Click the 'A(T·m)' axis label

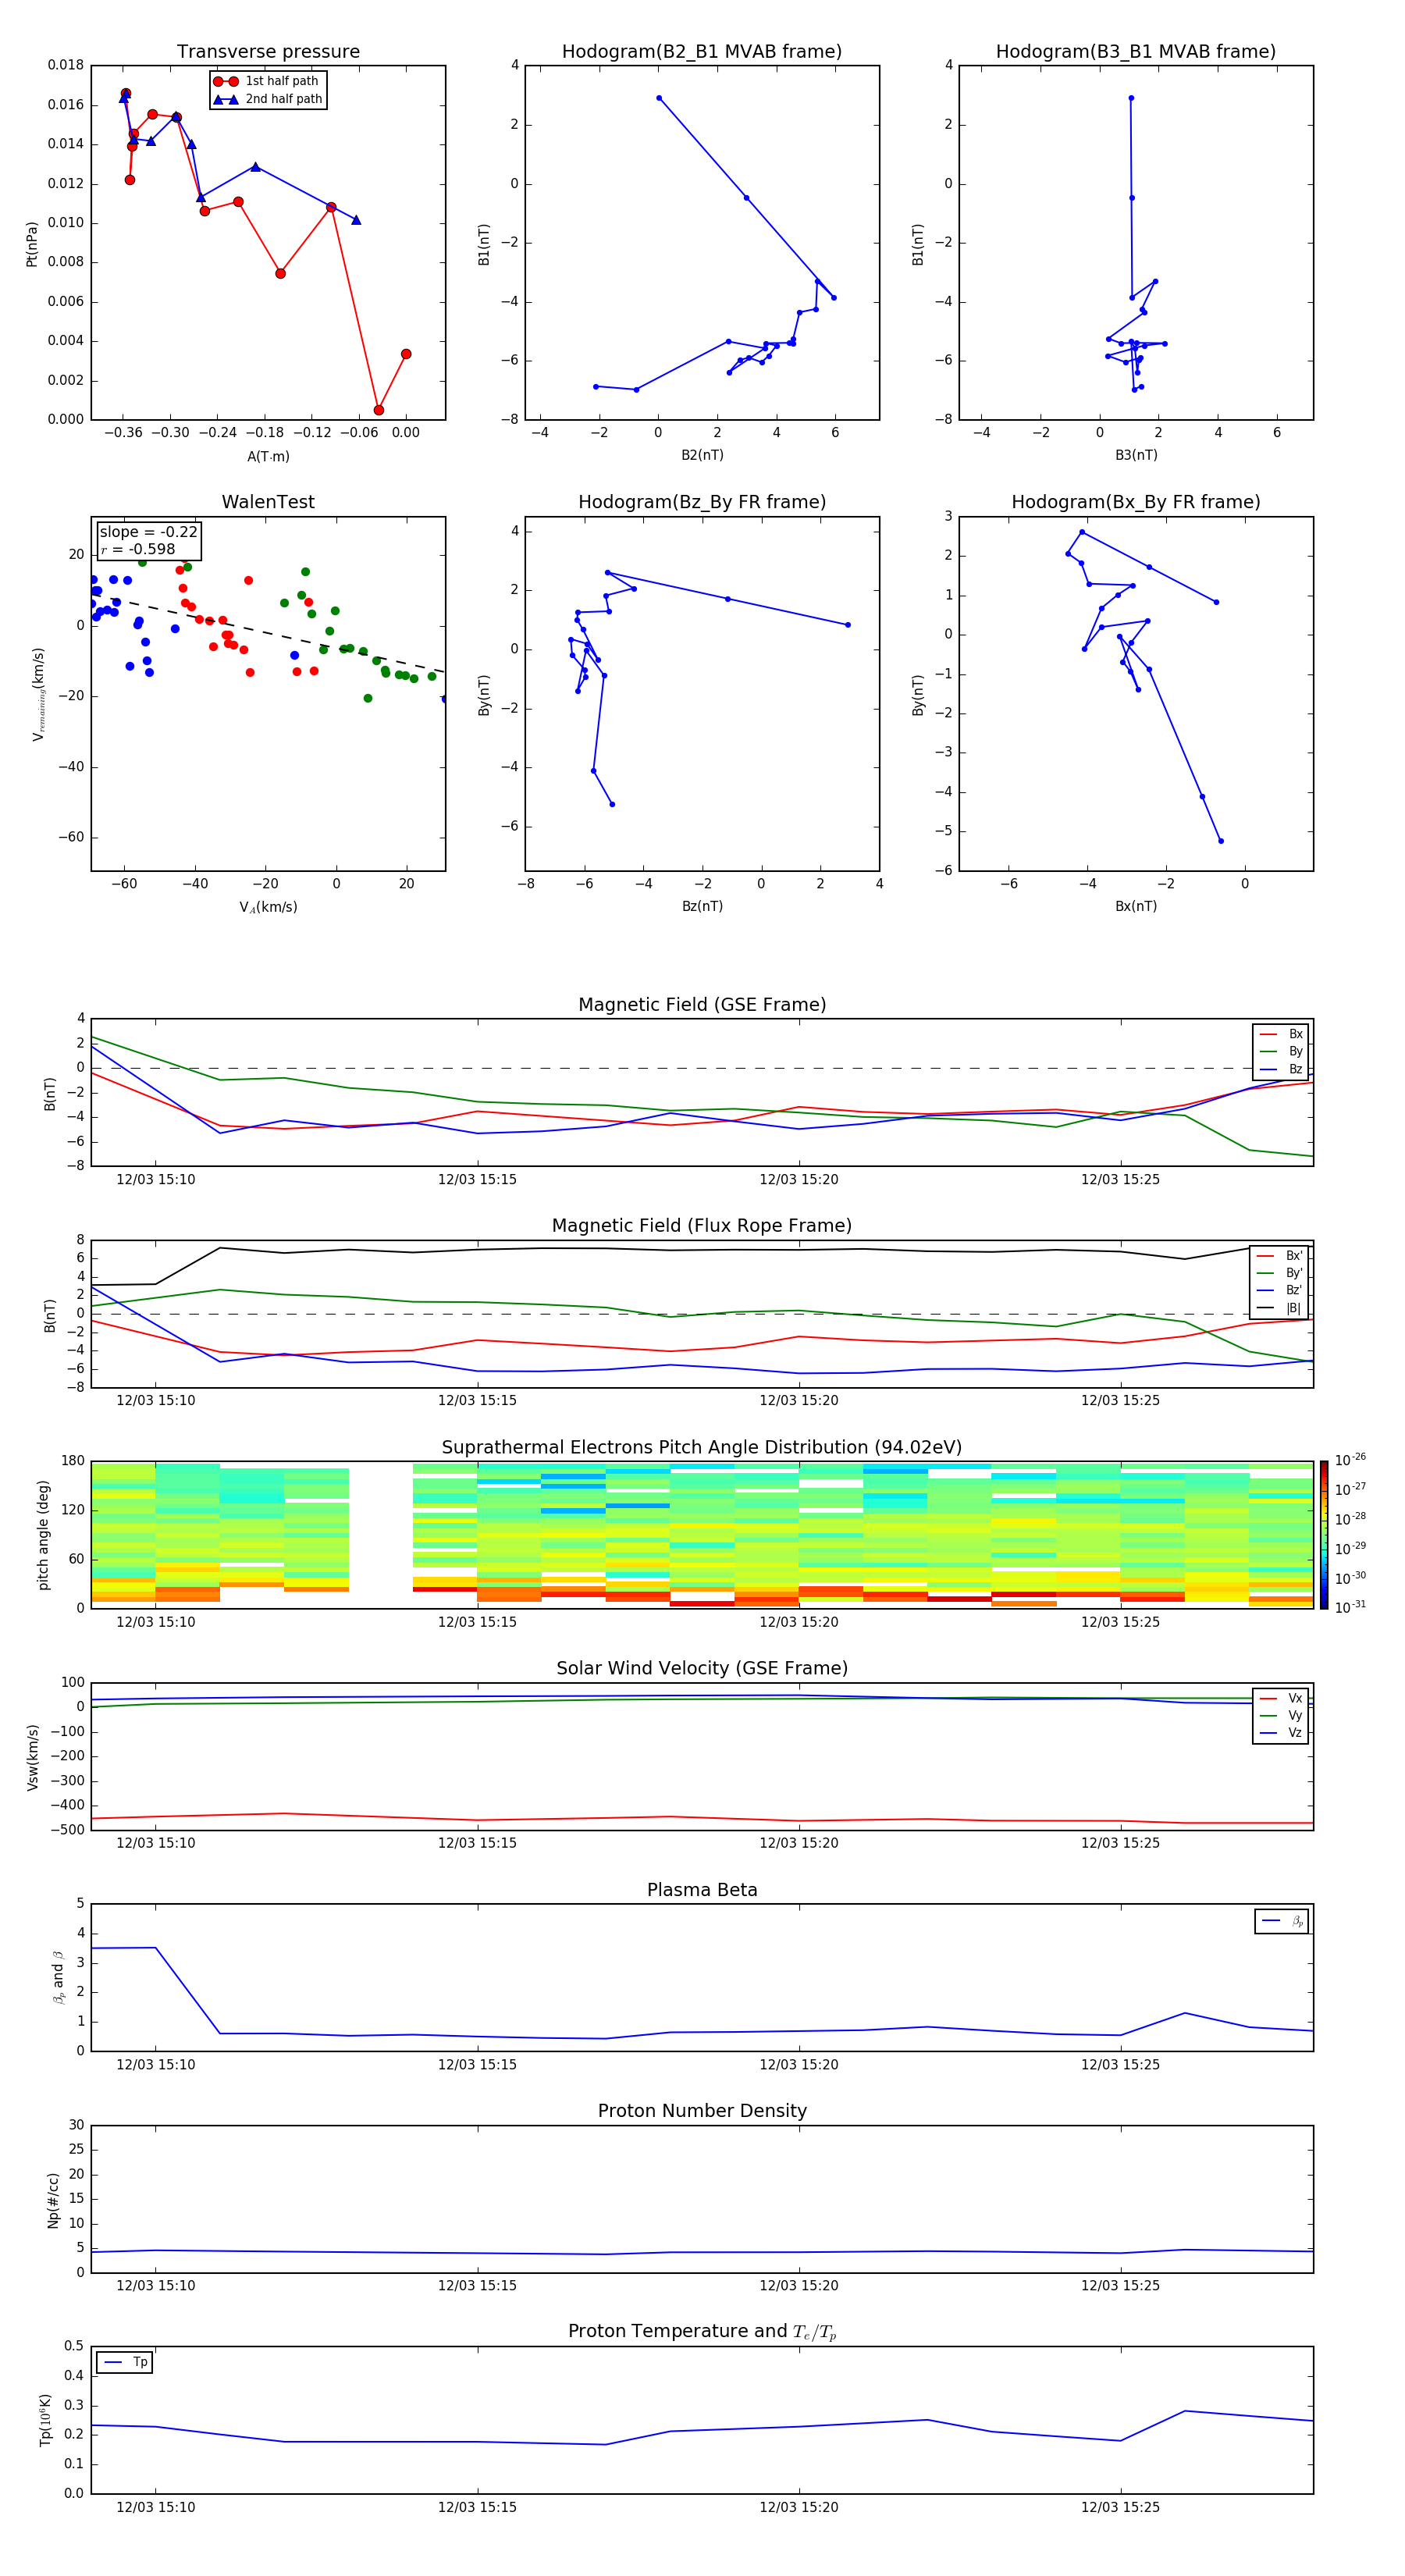tap(268, 456)
